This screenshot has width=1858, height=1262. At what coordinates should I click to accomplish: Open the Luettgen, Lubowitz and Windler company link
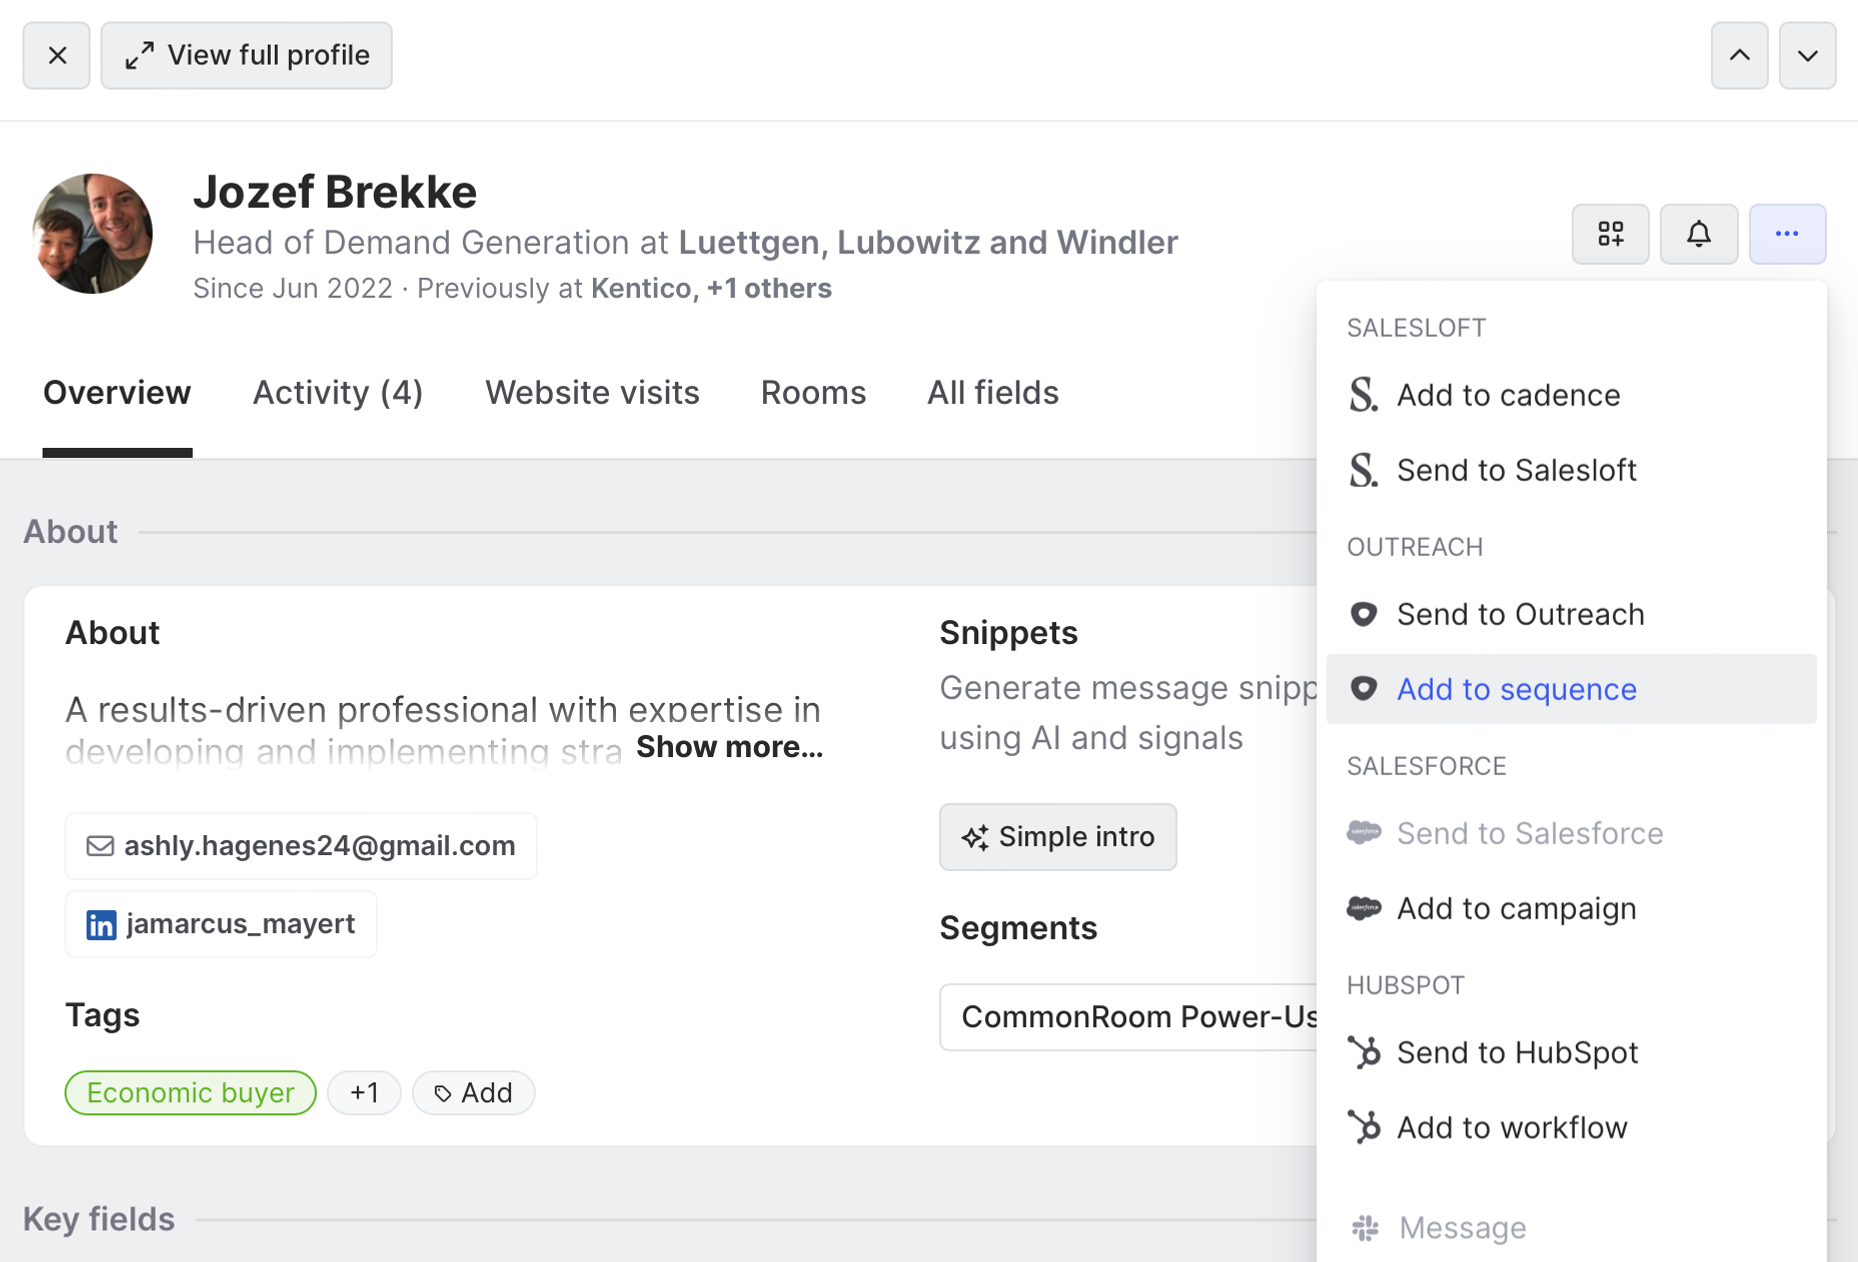point(928,242)
